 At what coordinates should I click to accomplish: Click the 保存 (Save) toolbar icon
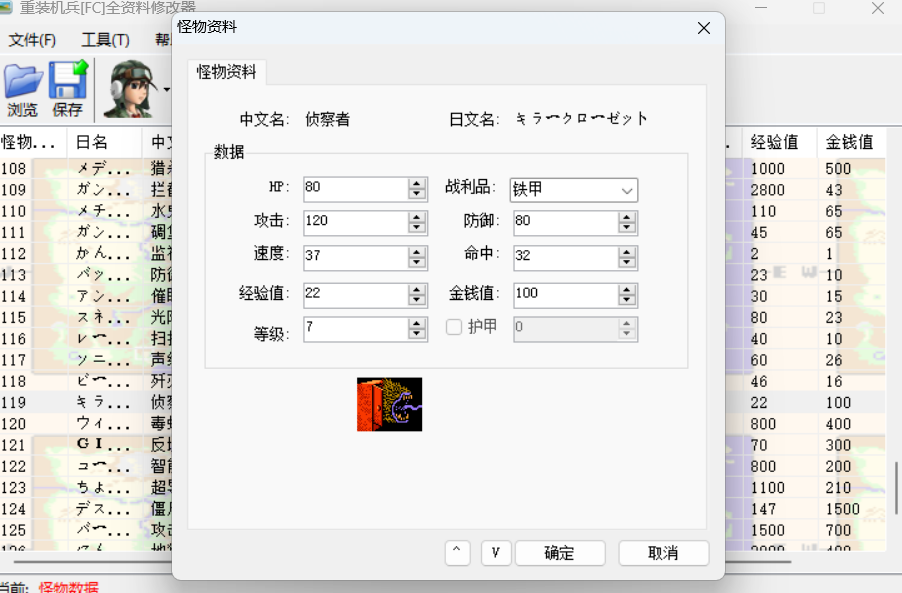[66, 87]
